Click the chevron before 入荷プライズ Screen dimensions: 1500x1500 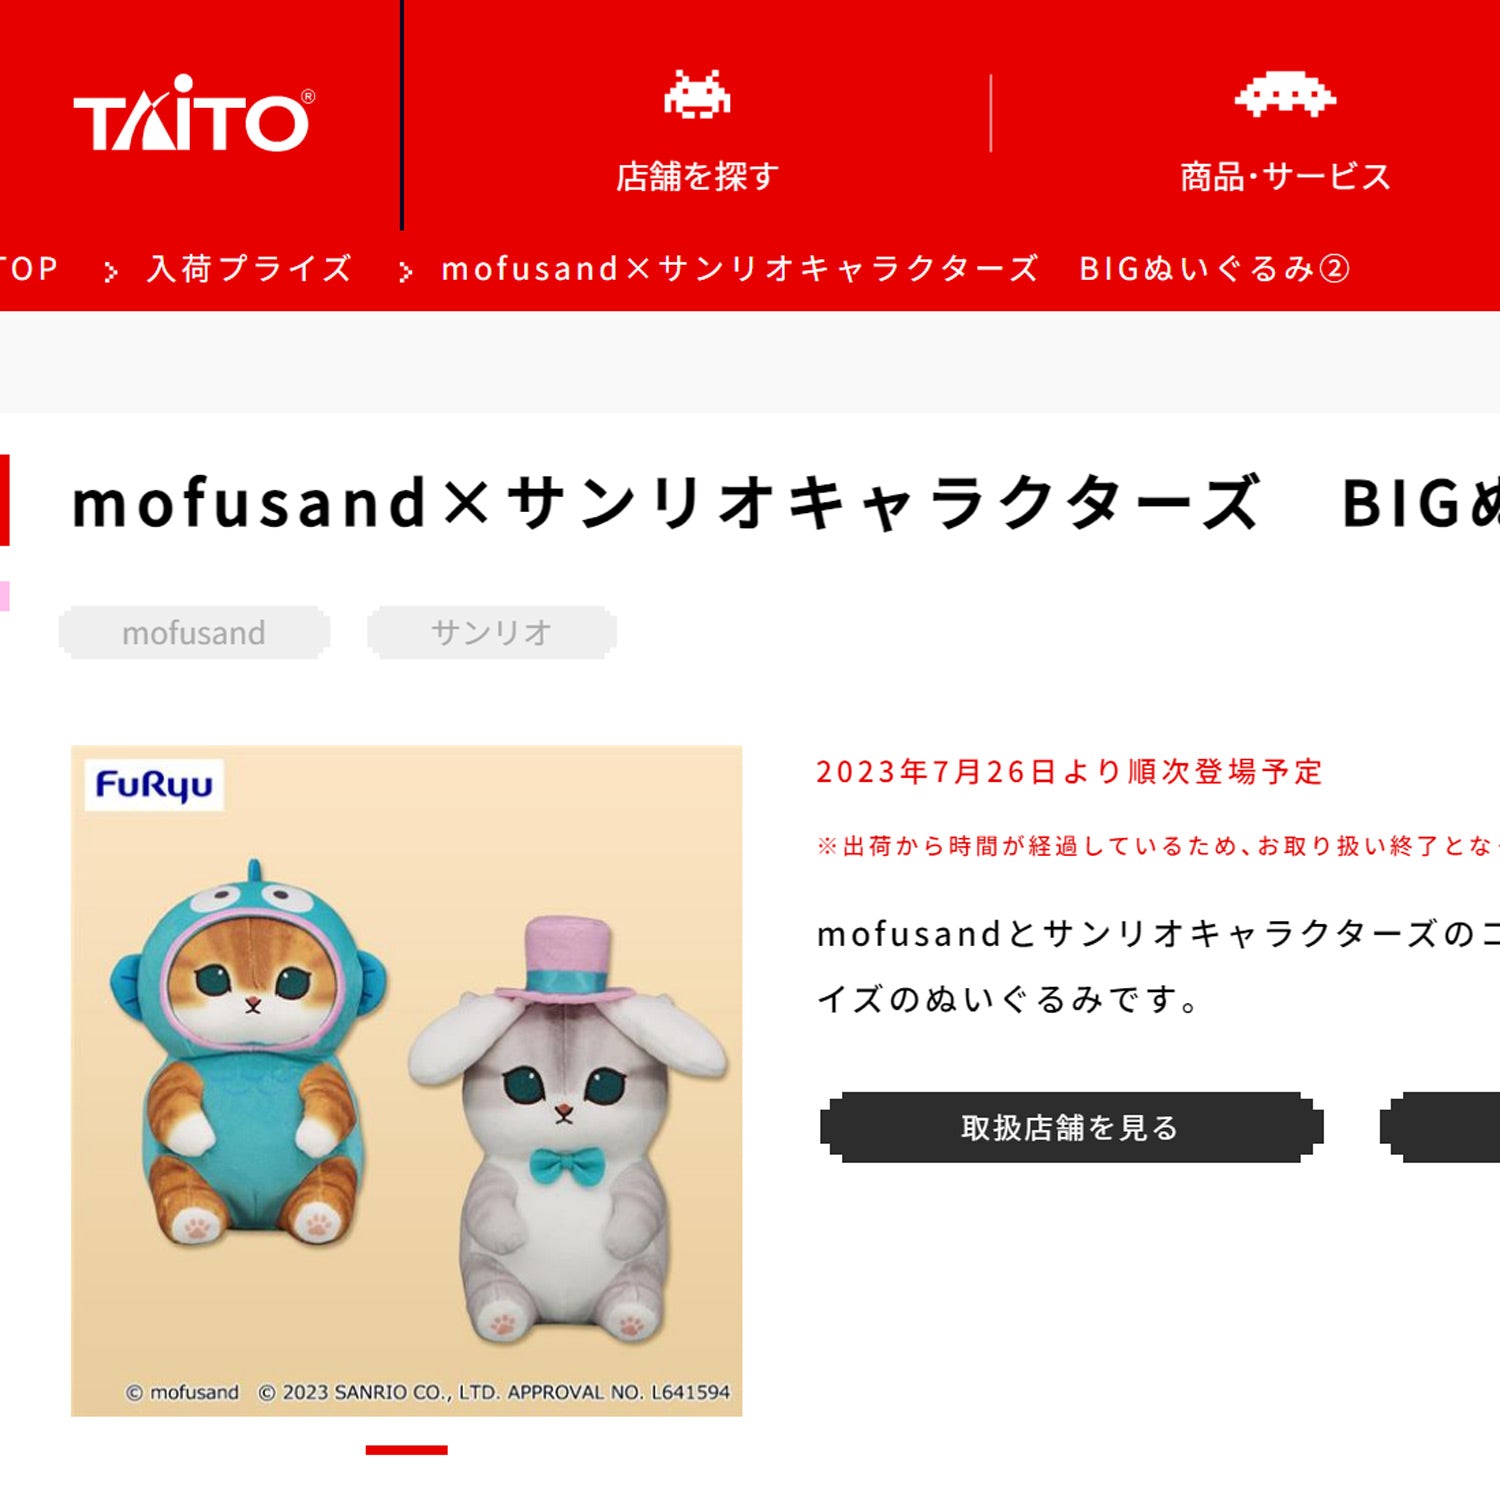pyautogui.click(x=111, y=271)
